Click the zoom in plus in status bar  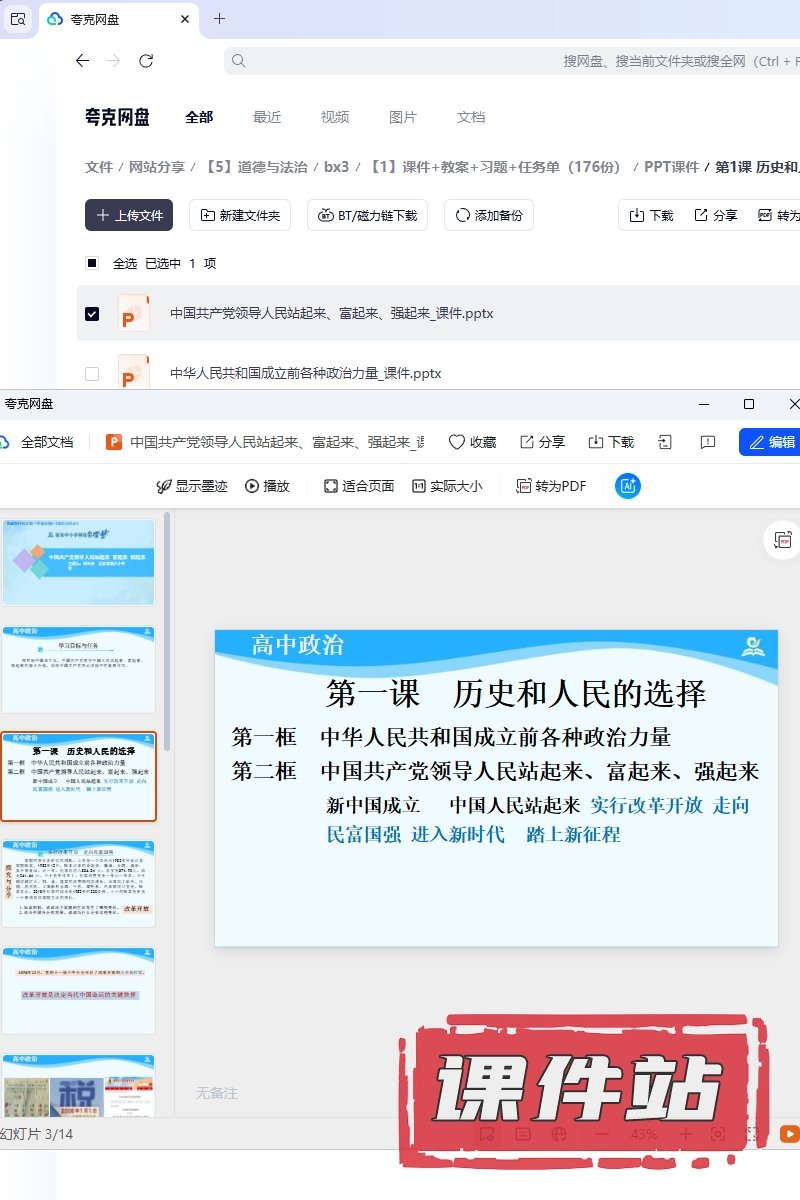pyautogui.click(x=685, y=1134)
